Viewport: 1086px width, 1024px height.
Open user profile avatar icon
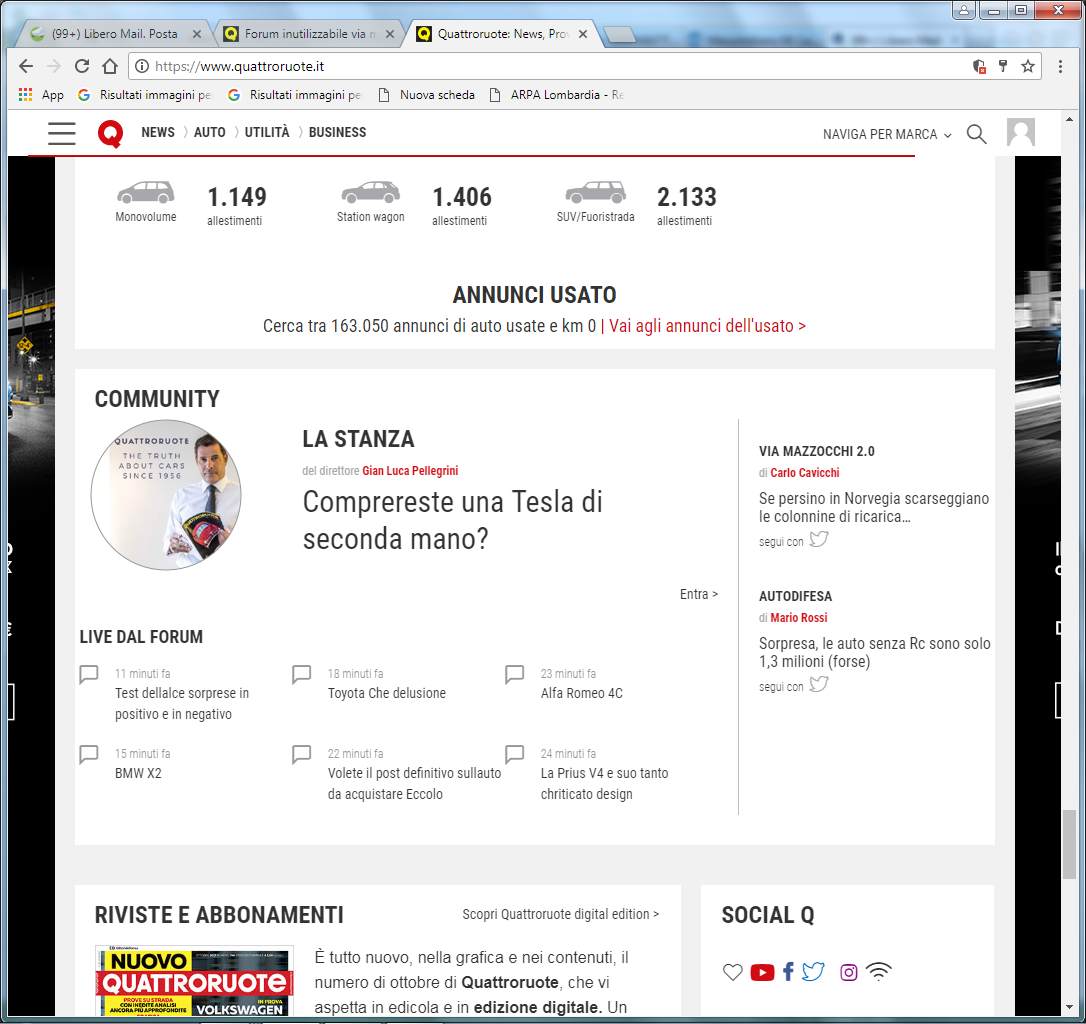click(x=1021, y=132)
